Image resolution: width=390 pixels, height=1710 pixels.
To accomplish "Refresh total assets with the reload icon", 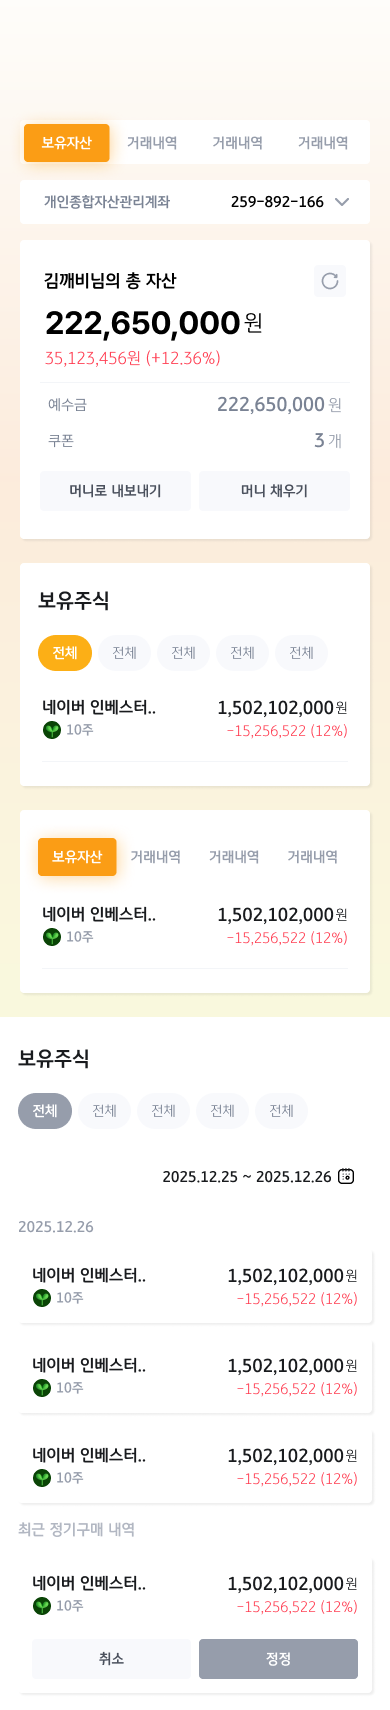I will pos(330,281).
